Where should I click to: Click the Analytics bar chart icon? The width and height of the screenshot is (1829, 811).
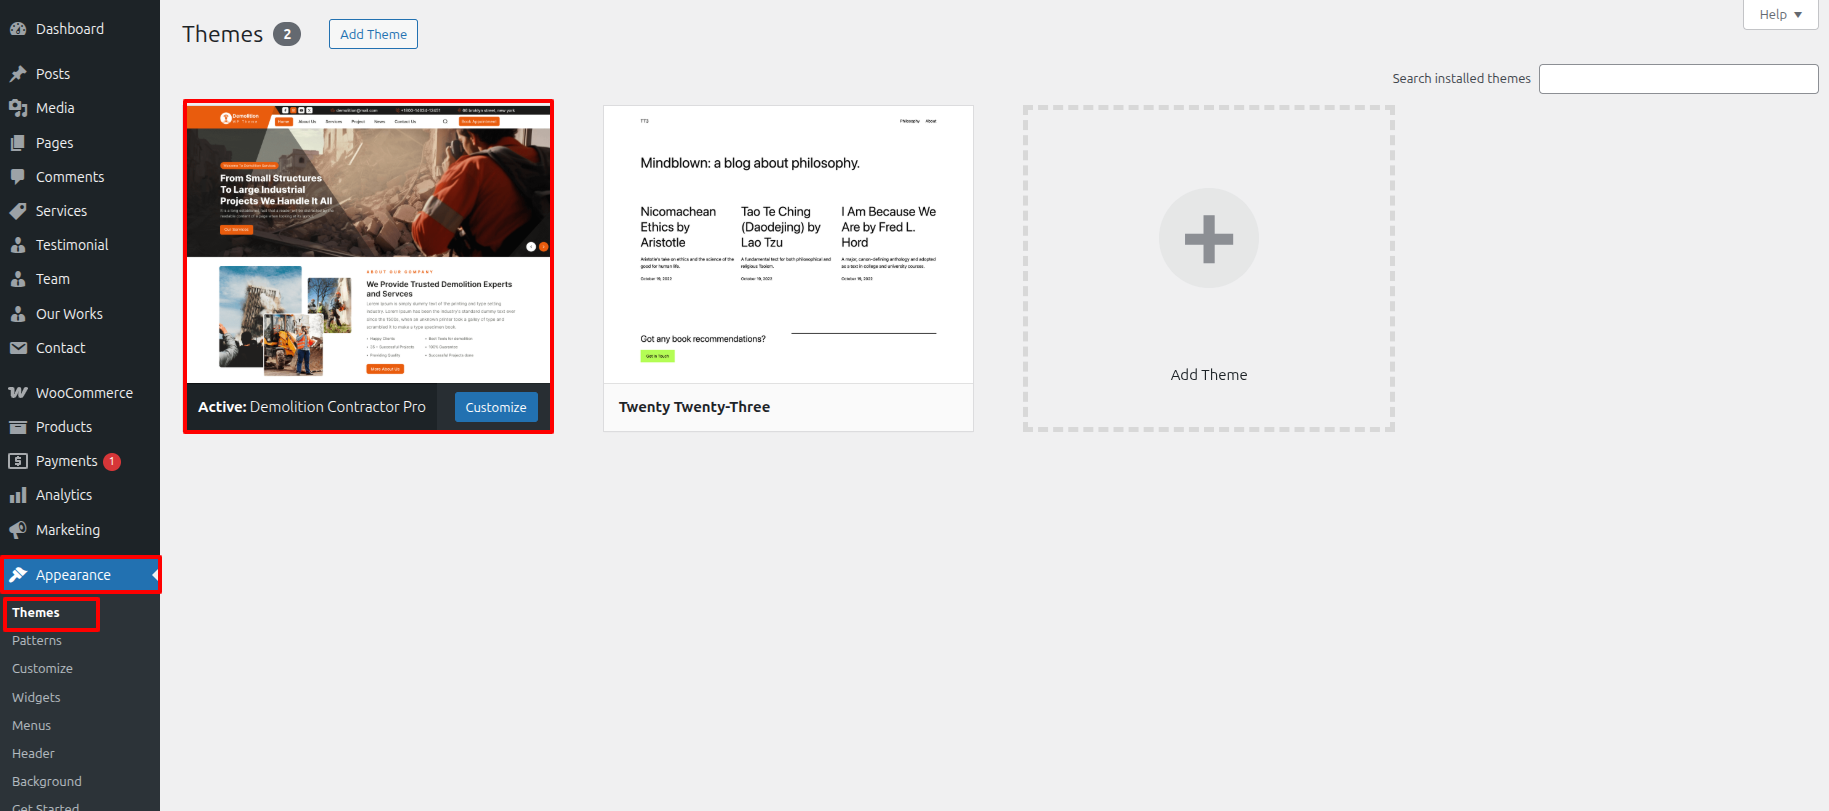(18, 495)
